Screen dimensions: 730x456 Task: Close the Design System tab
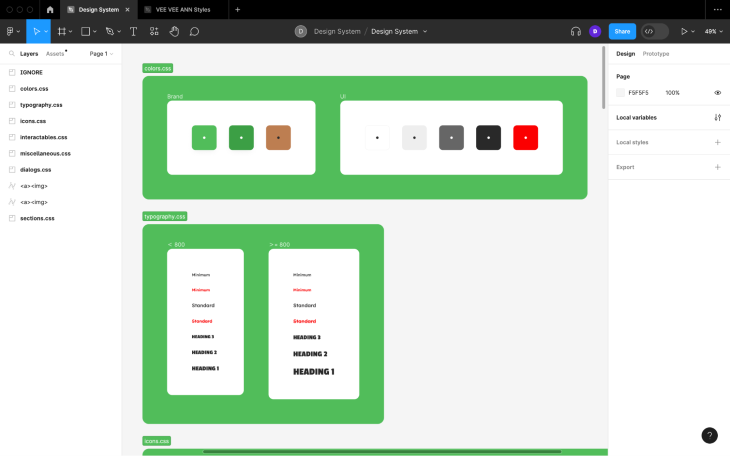point(127,9)
